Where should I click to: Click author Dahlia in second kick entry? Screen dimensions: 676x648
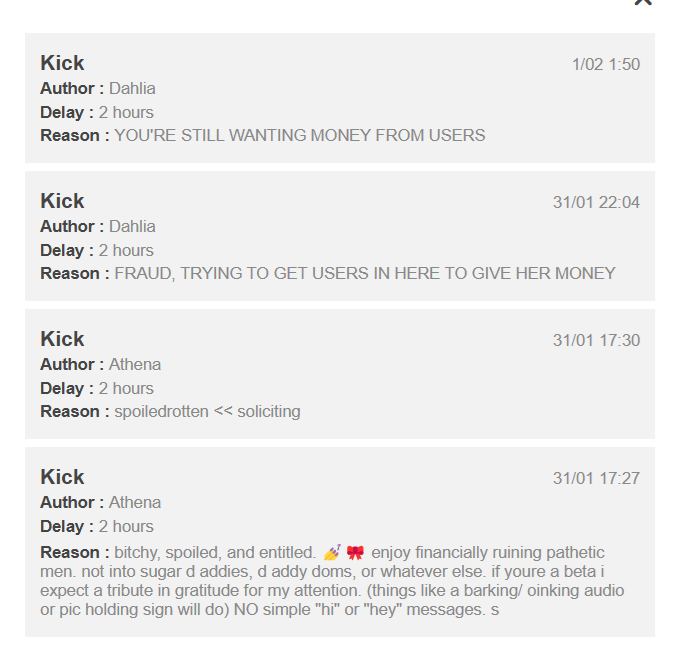(132, 226)
